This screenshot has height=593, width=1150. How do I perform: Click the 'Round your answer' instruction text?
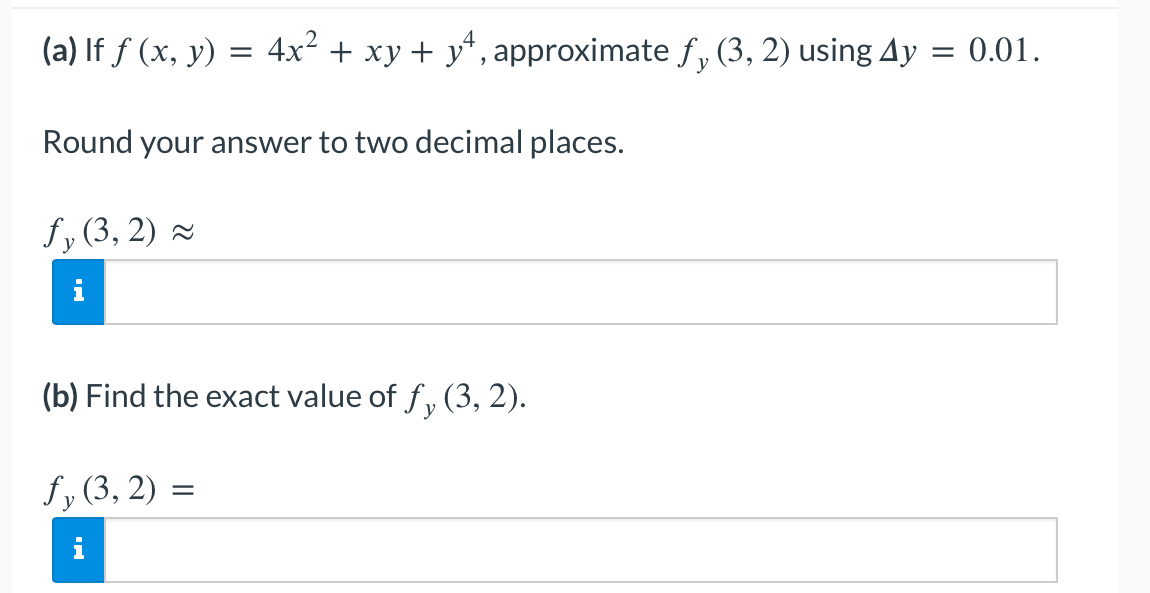click(x=331, y=143)
